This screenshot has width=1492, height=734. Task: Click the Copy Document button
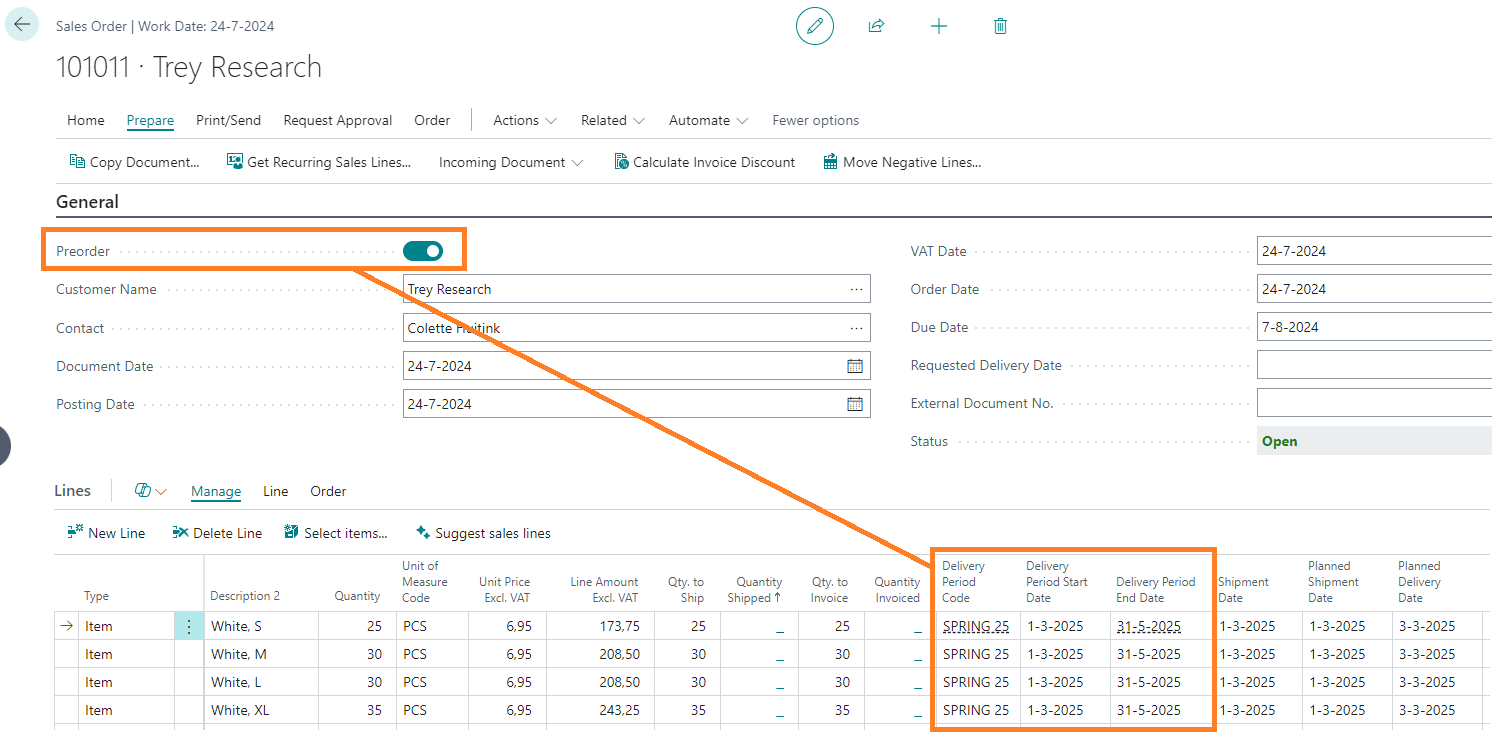135,162
